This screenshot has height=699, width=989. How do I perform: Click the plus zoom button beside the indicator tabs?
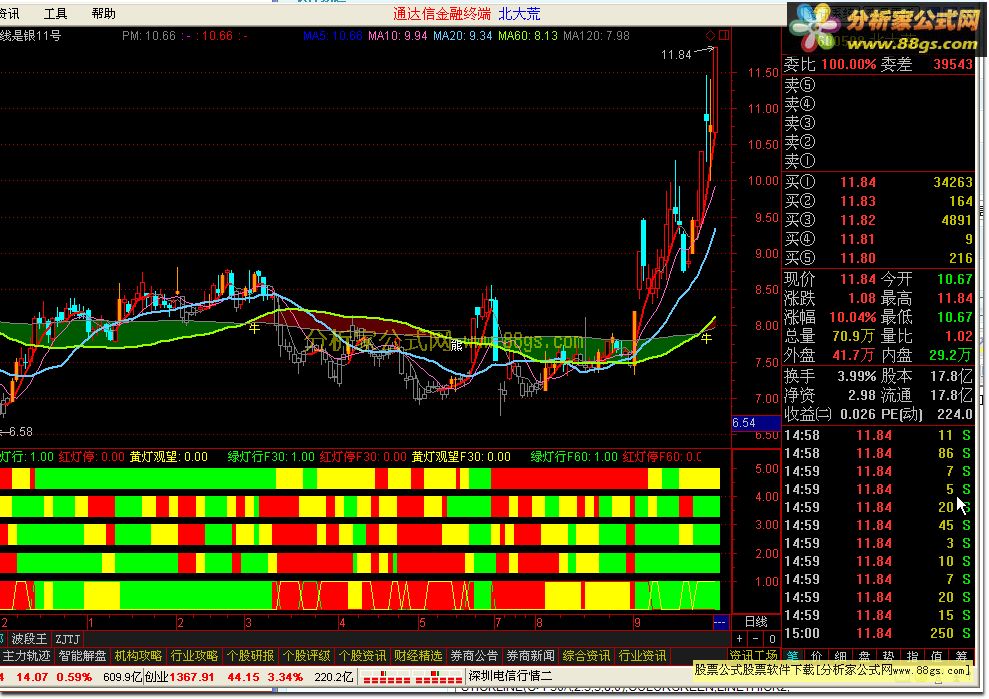740,638
